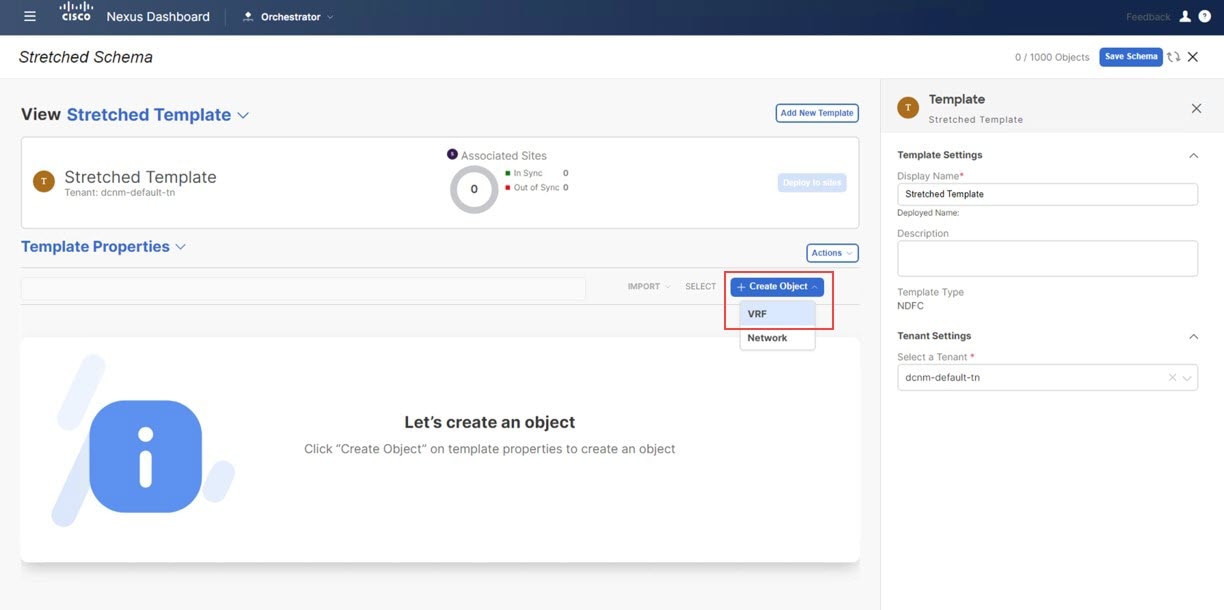Open the user profile icon

click(1185, 16)
